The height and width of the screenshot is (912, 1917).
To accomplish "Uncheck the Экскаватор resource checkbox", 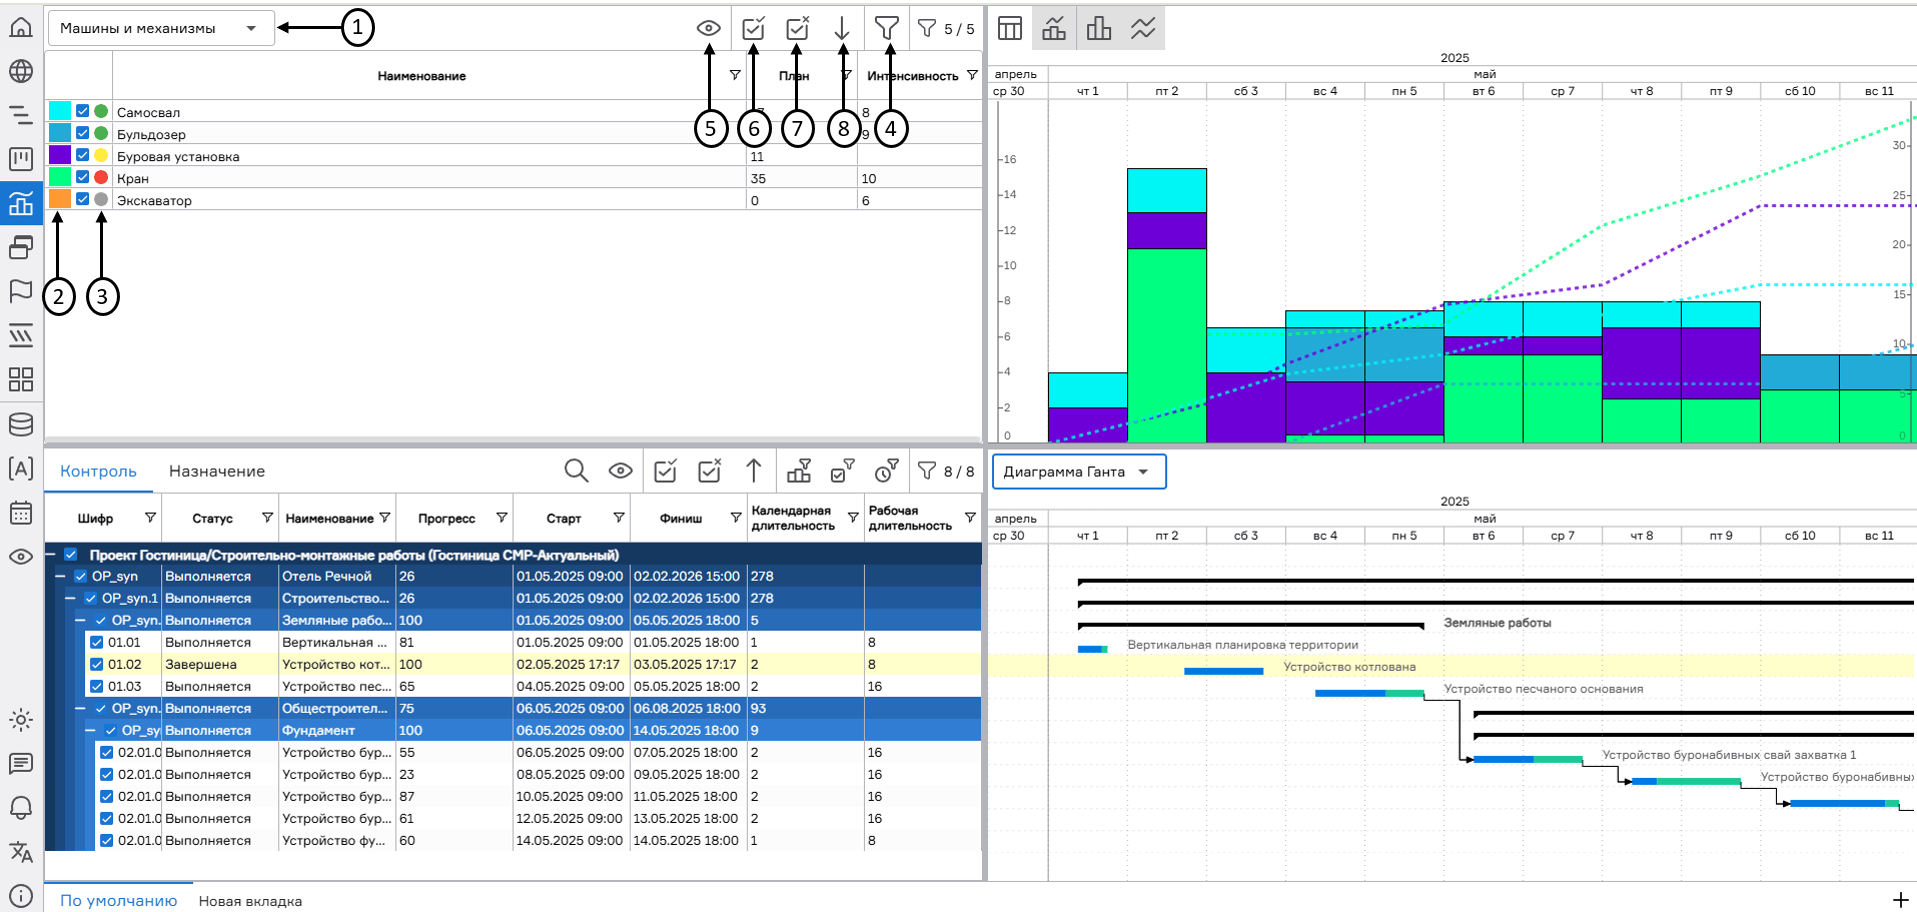I will tap(83, 199).
